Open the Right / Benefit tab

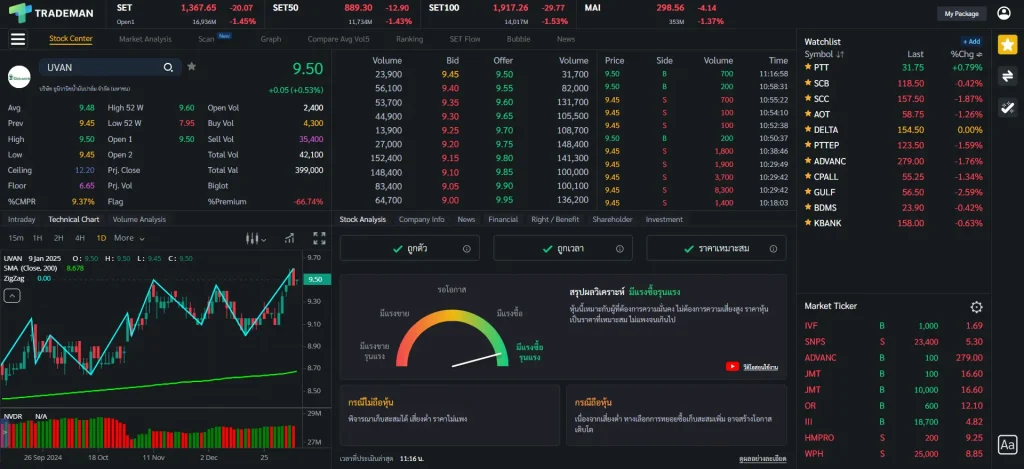point(555,219)
